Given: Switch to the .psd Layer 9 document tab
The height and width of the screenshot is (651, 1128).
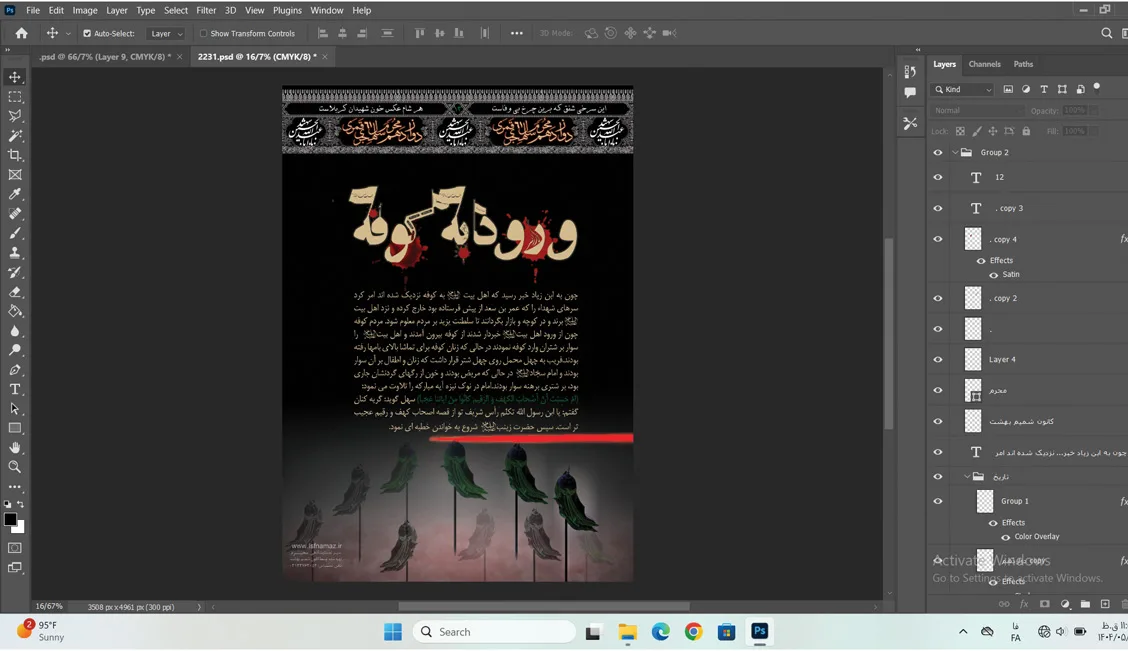Looking at the screenshot, I should pyautogui.click(x=105, y=56).
